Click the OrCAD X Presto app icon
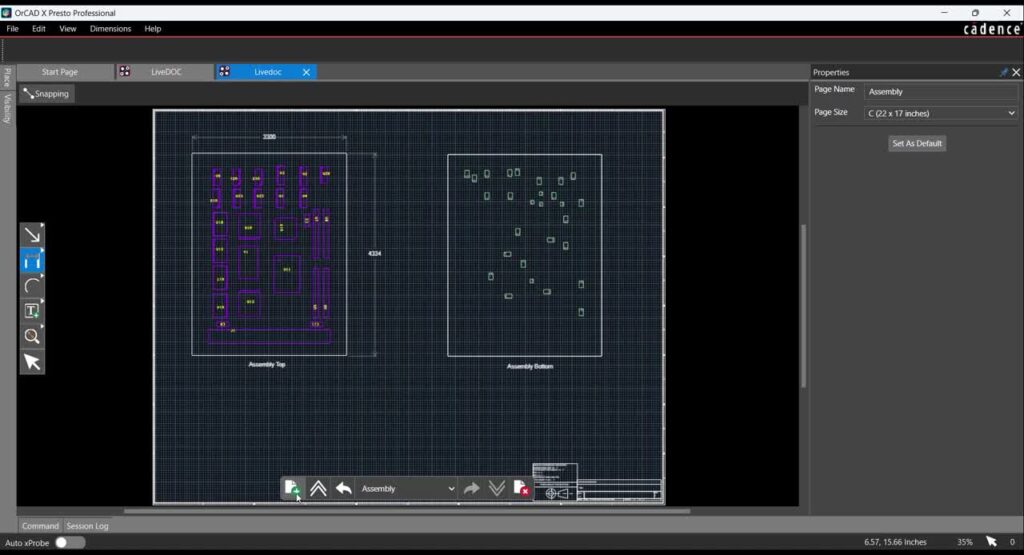This screenshot has height=555, width=1024. [x=7, y=12]
